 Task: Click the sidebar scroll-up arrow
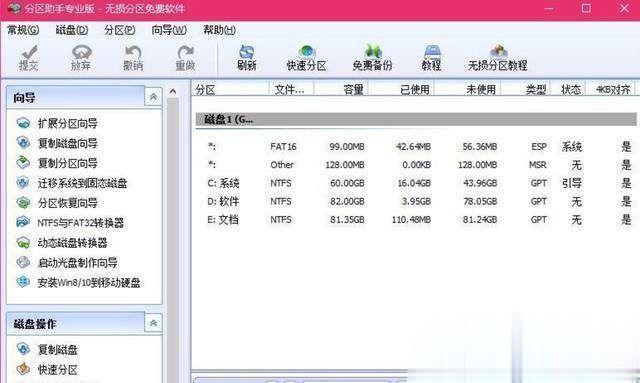pos(173,91)
